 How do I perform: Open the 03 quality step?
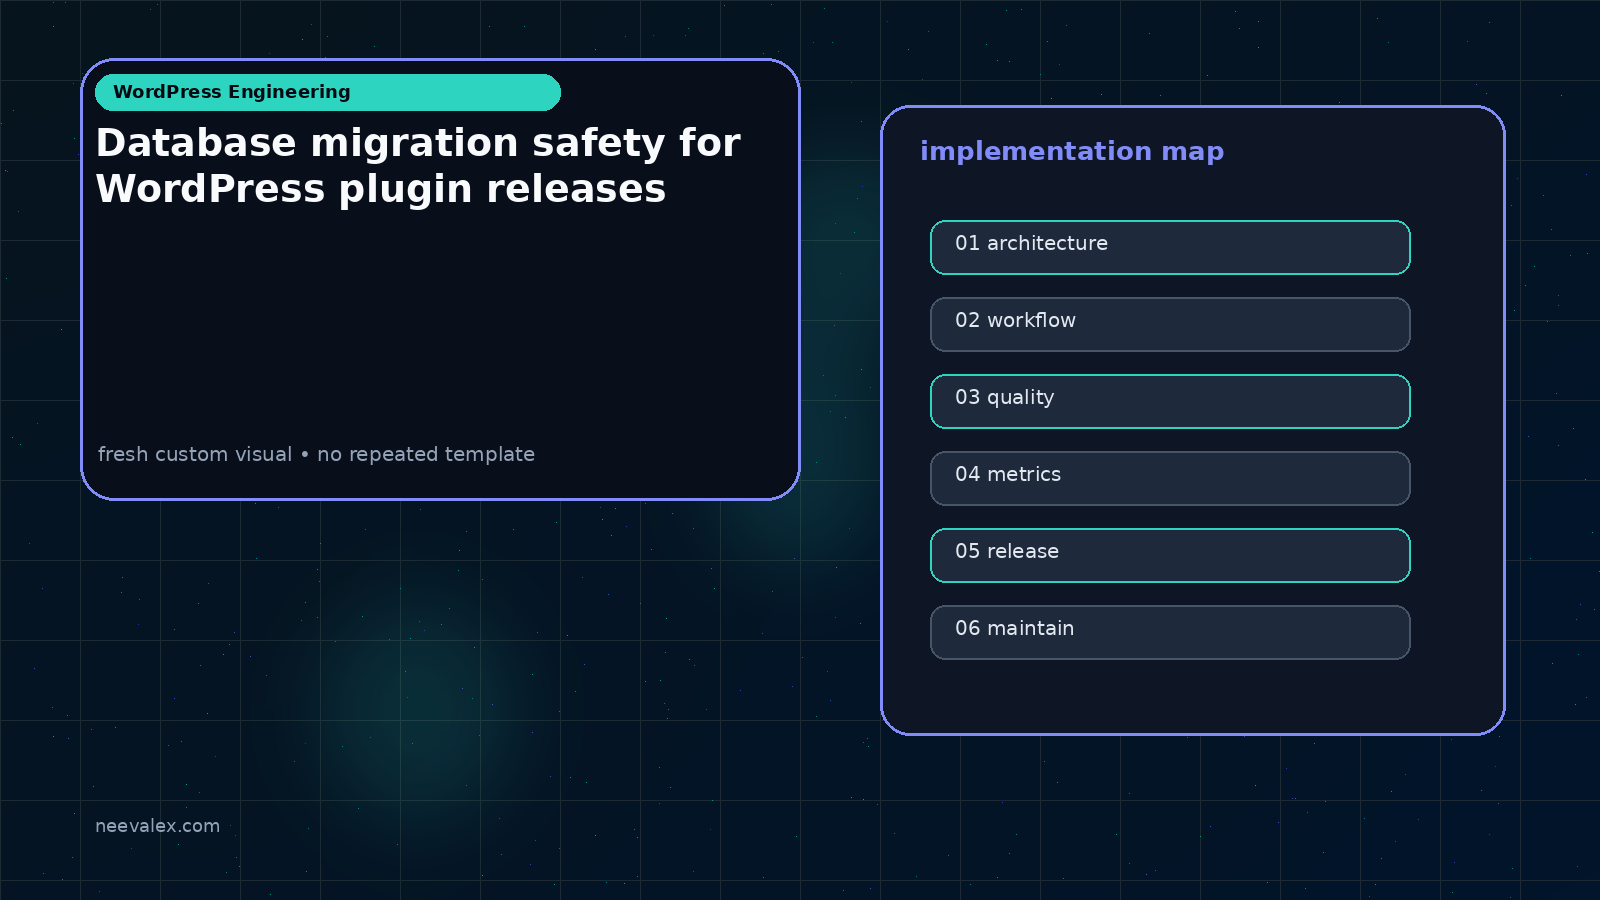point(1170,401)
